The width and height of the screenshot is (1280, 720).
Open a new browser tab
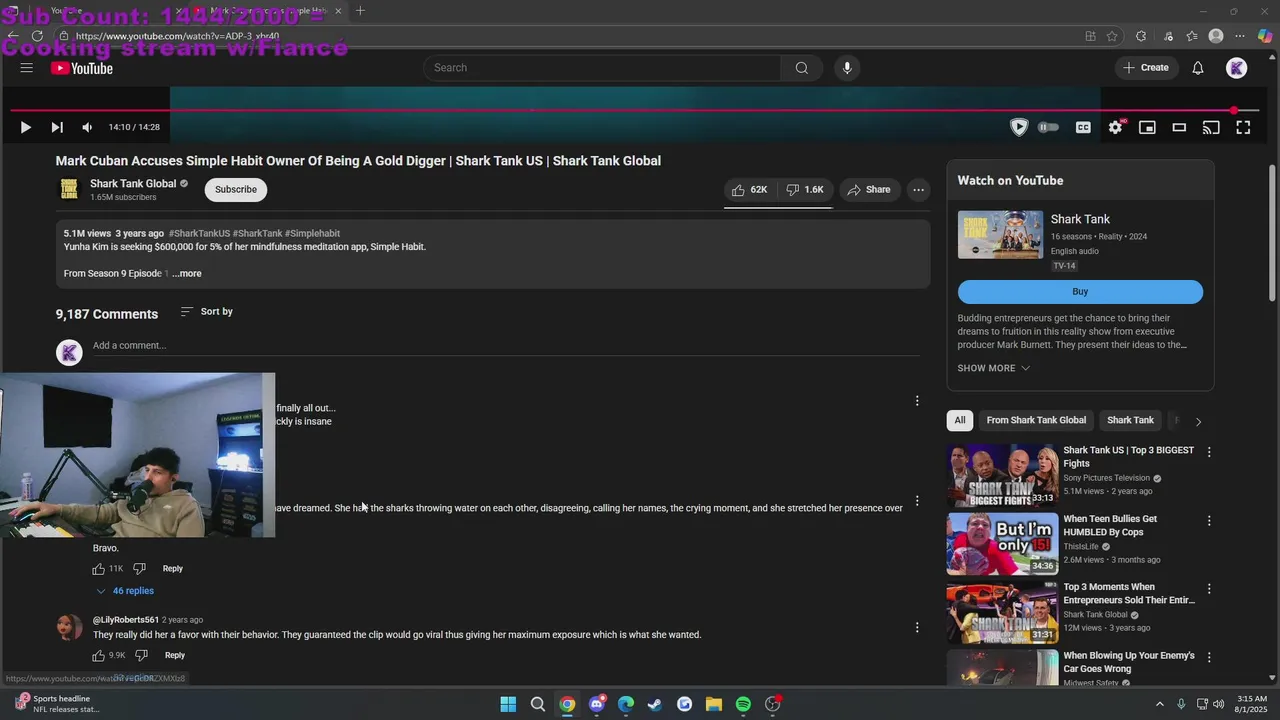click(x=360, y=11)
